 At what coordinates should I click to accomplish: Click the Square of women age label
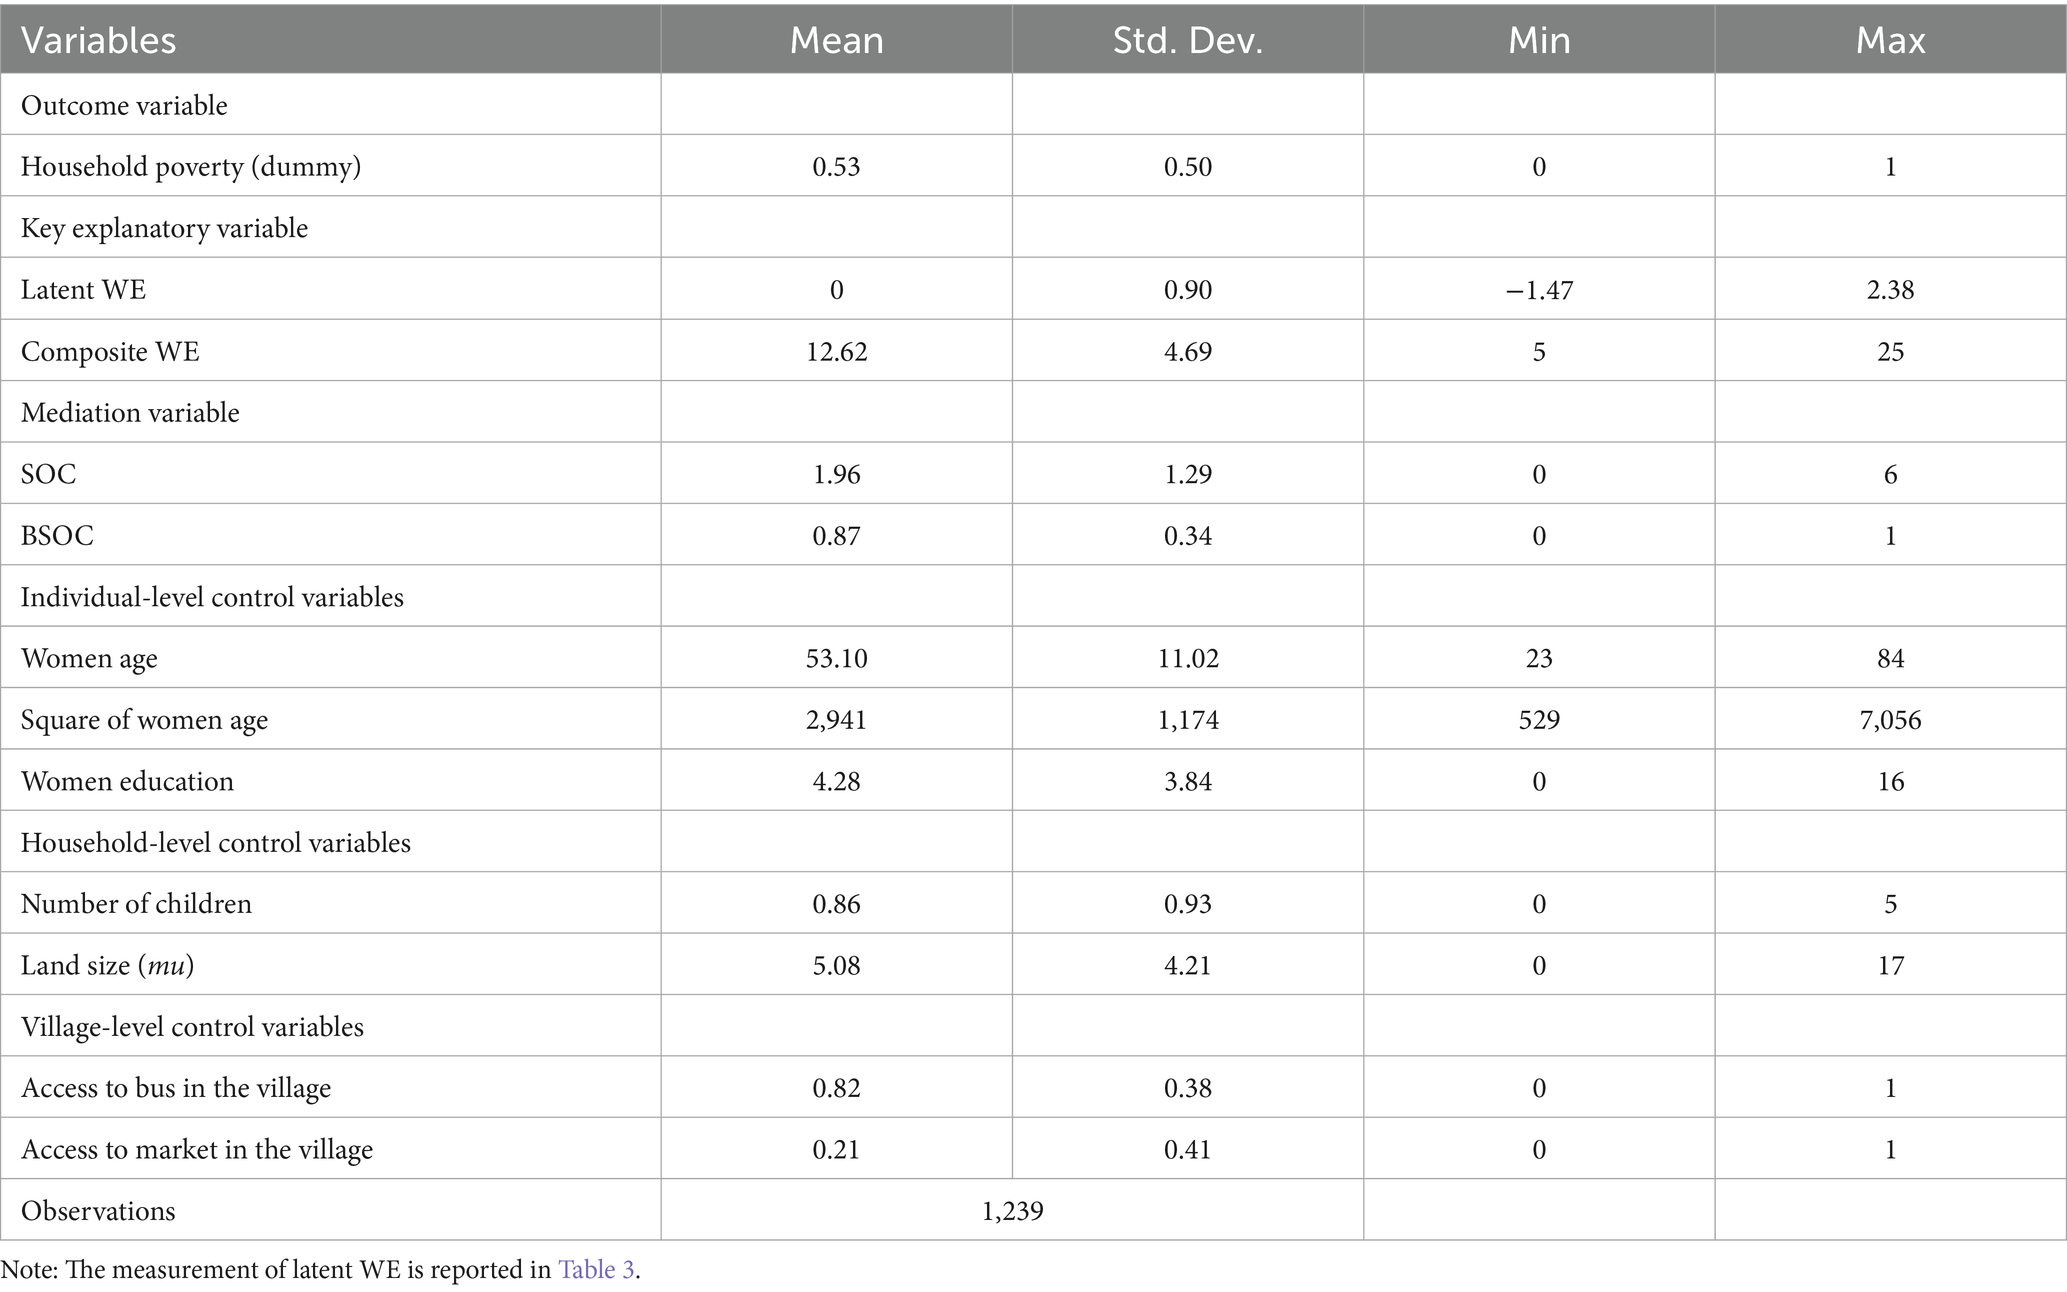point(144,720)
